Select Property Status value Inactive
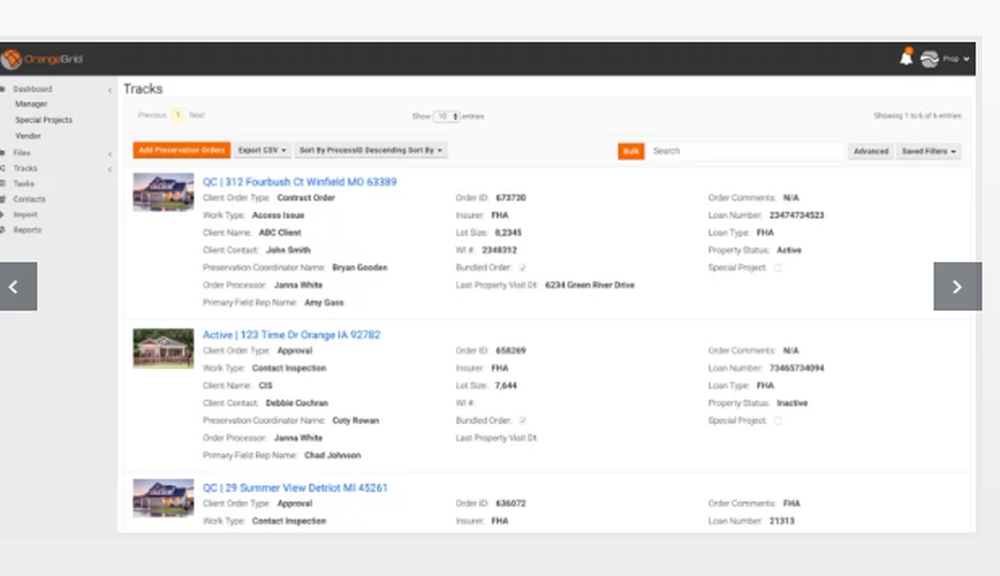 [792, 403]
